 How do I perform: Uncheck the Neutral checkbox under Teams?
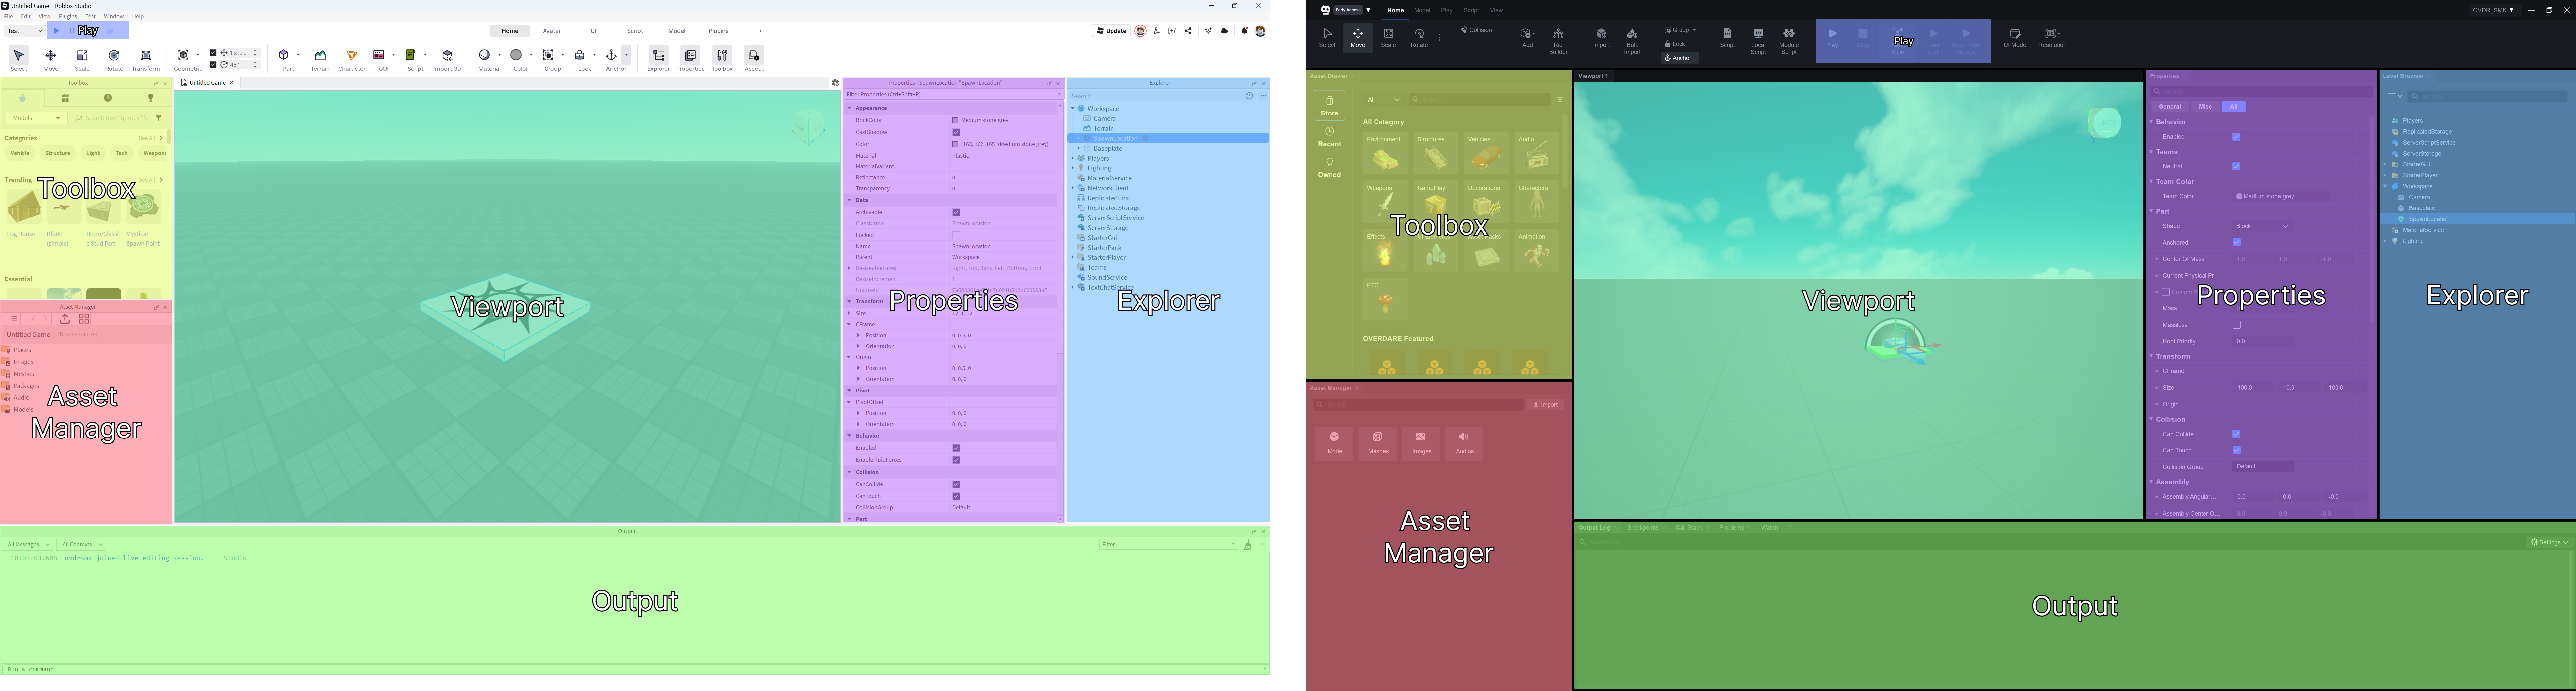tap(2236, 167)
